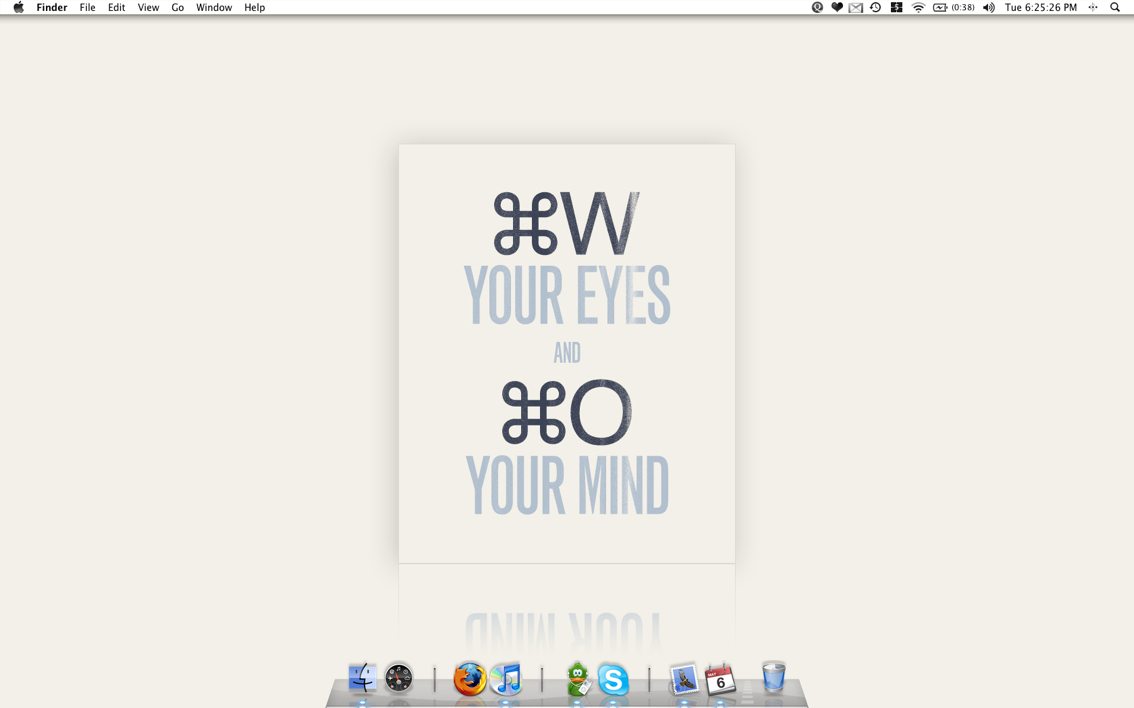Launch Firefox from the Dock
This screenshot has width=1134, height=708.
pyautogui.click(x=469, y=679)
